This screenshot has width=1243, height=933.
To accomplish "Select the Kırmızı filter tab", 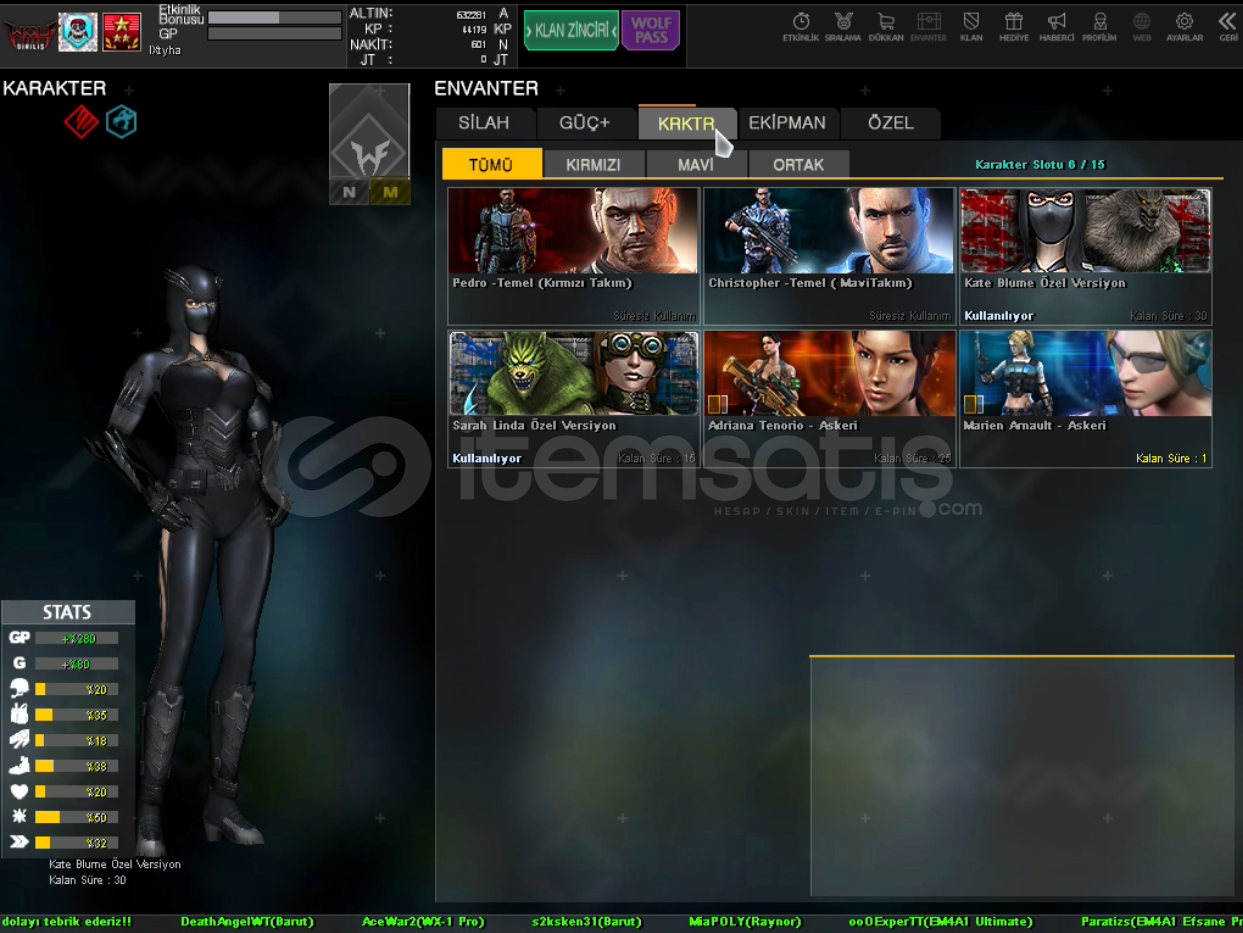I will tap(593, 164).
